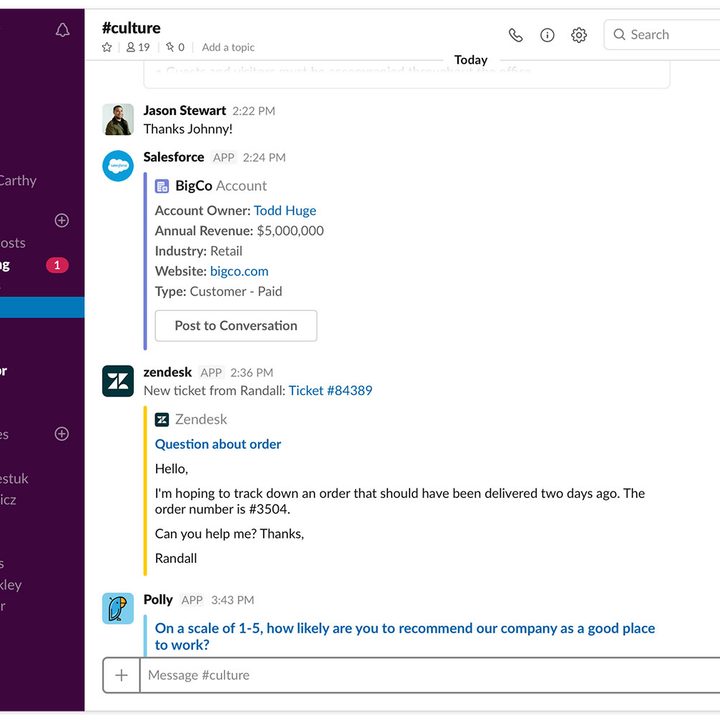Click the Annual Revenue $5,000,000 line

coord(239,231)
